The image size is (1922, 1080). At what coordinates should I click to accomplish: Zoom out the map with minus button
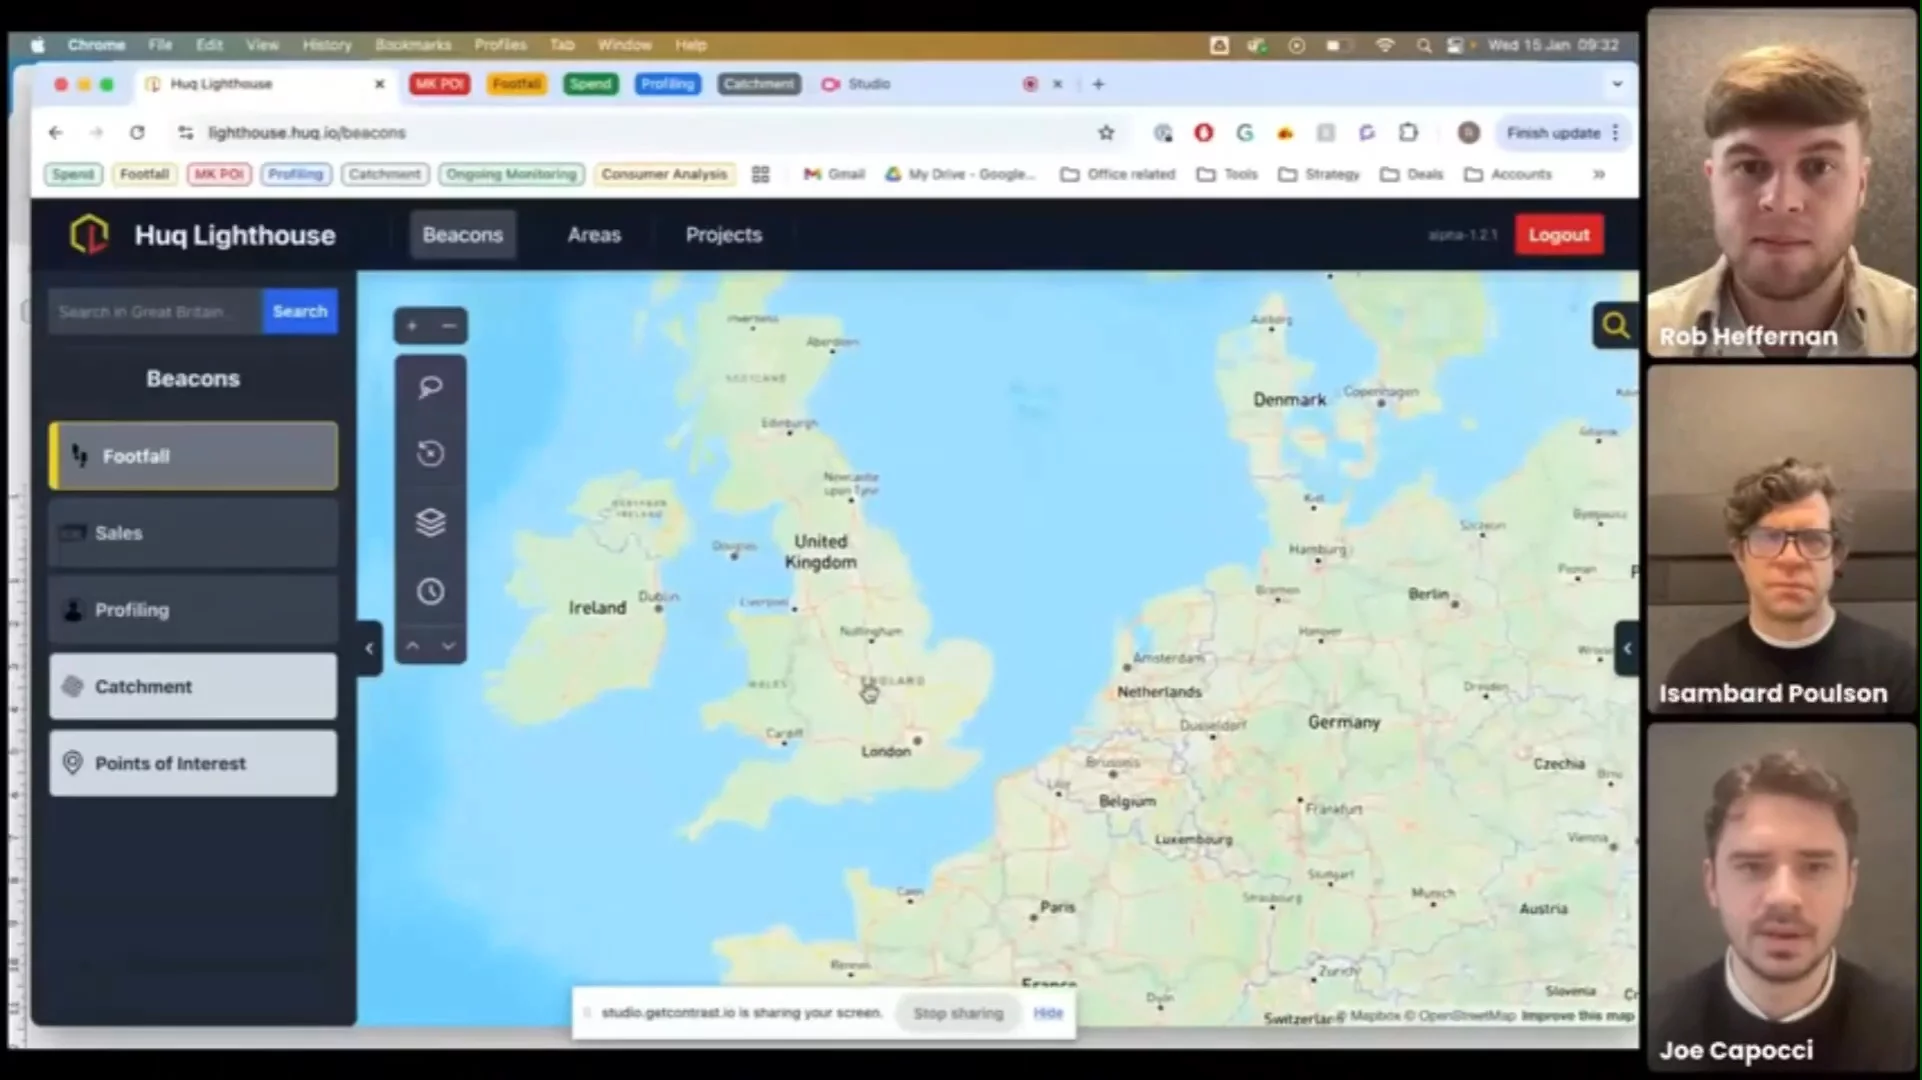[x=449, y=326]
